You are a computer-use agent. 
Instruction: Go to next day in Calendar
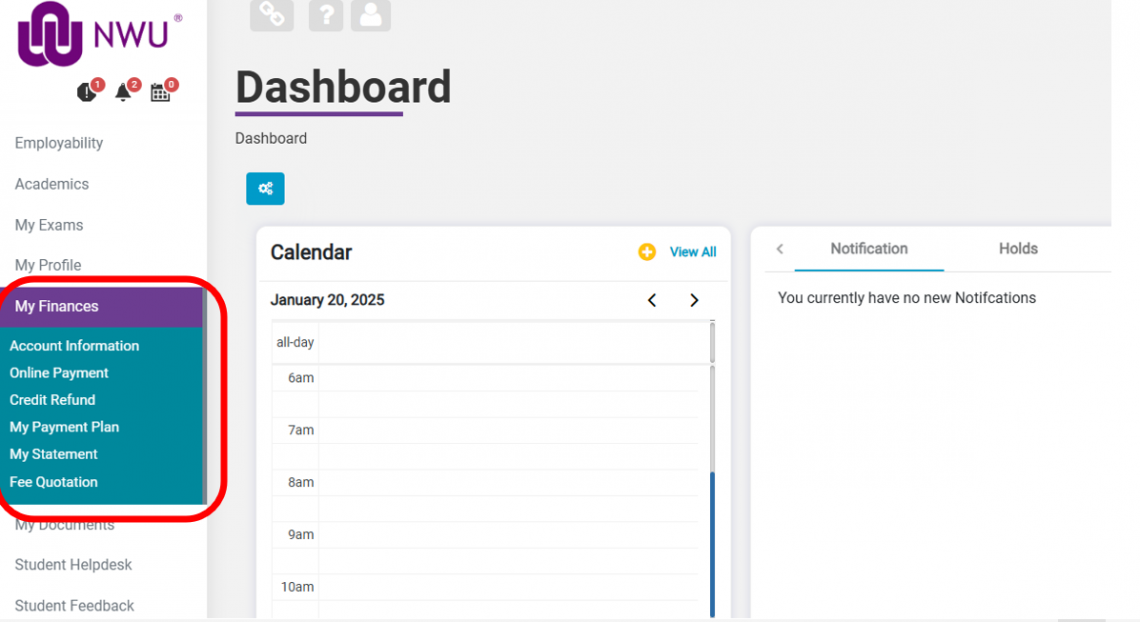[694, 300]
